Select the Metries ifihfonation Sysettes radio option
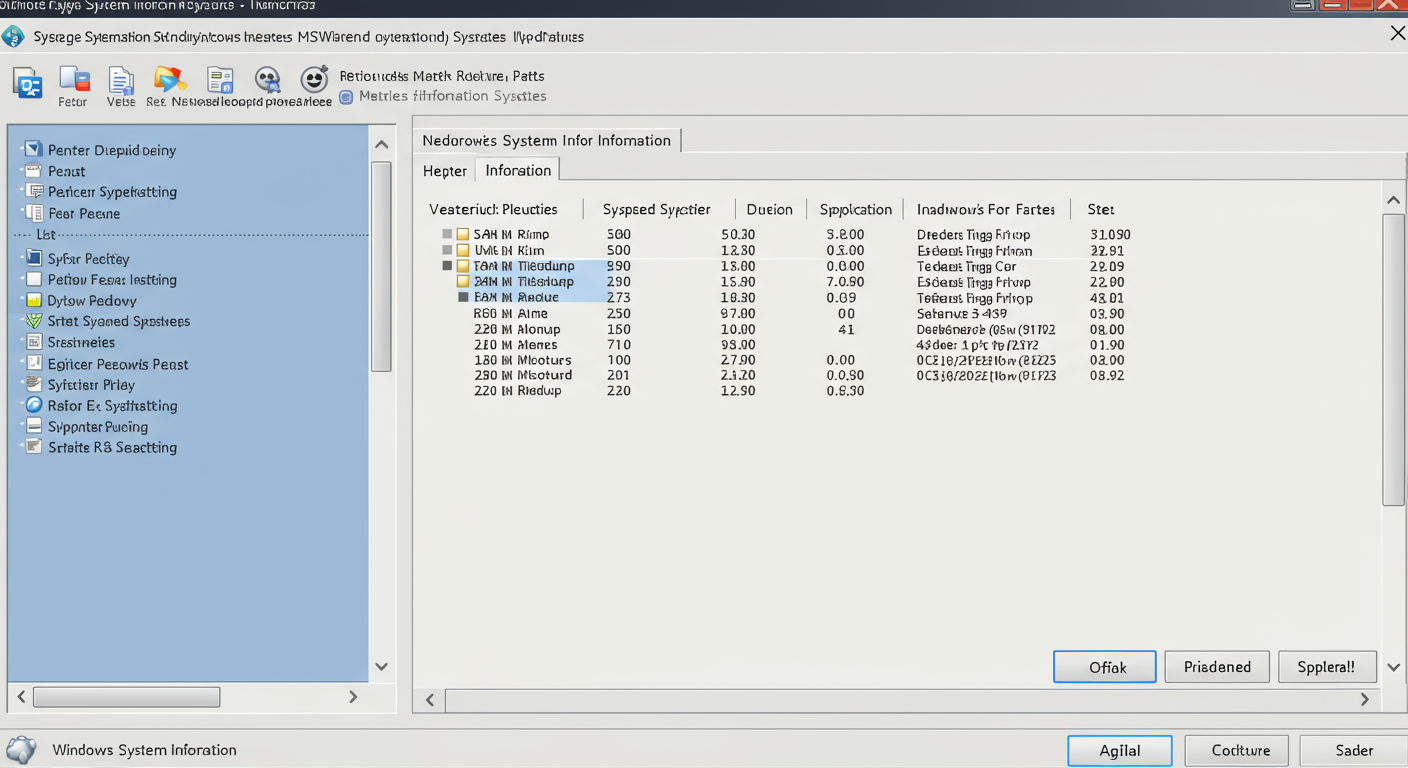Image resolution: width=1408 pixels, height=768 pixels. pyautogui.click(x=346, y=97)
